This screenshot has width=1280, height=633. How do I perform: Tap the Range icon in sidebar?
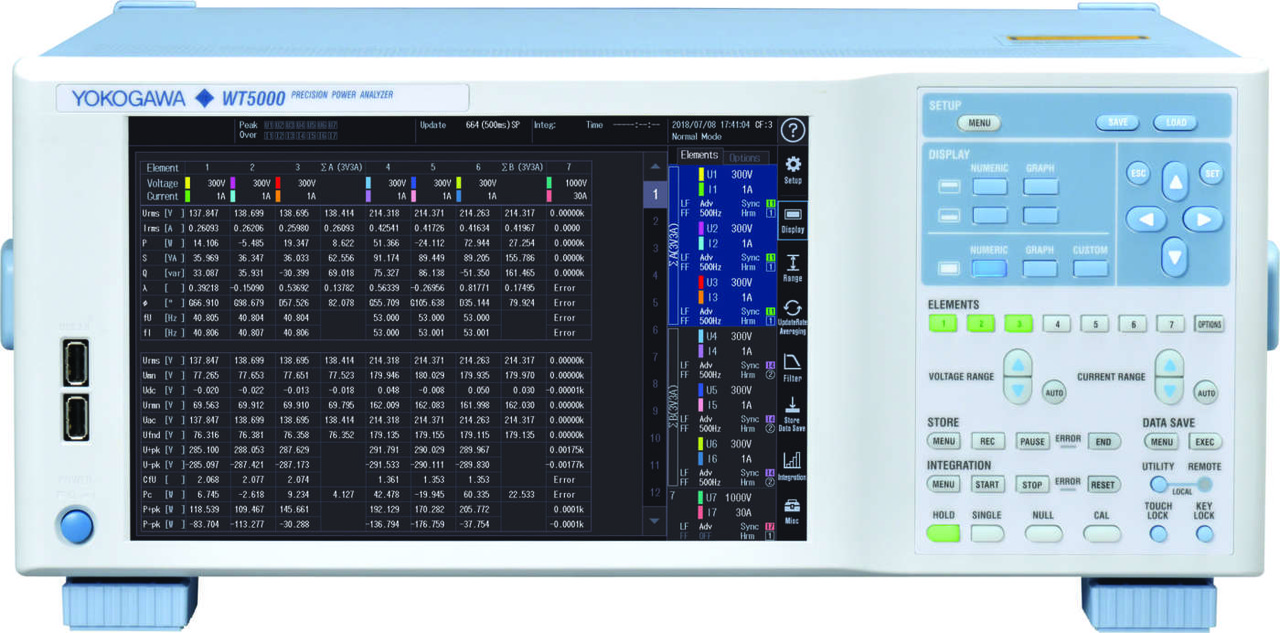pyautogui.click(x=792, y=267)
